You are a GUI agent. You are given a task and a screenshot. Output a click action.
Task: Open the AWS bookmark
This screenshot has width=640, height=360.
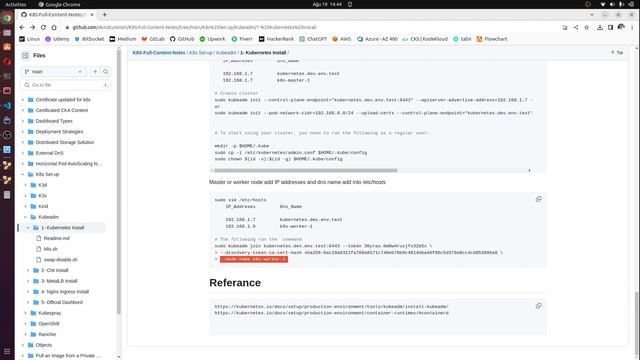click(342, 39)
